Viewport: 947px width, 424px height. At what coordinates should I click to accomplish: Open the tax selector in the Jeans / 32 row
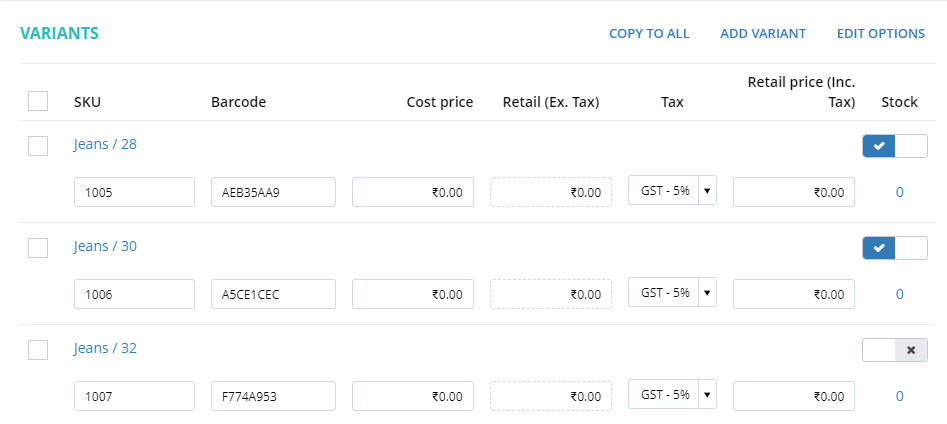672,394
